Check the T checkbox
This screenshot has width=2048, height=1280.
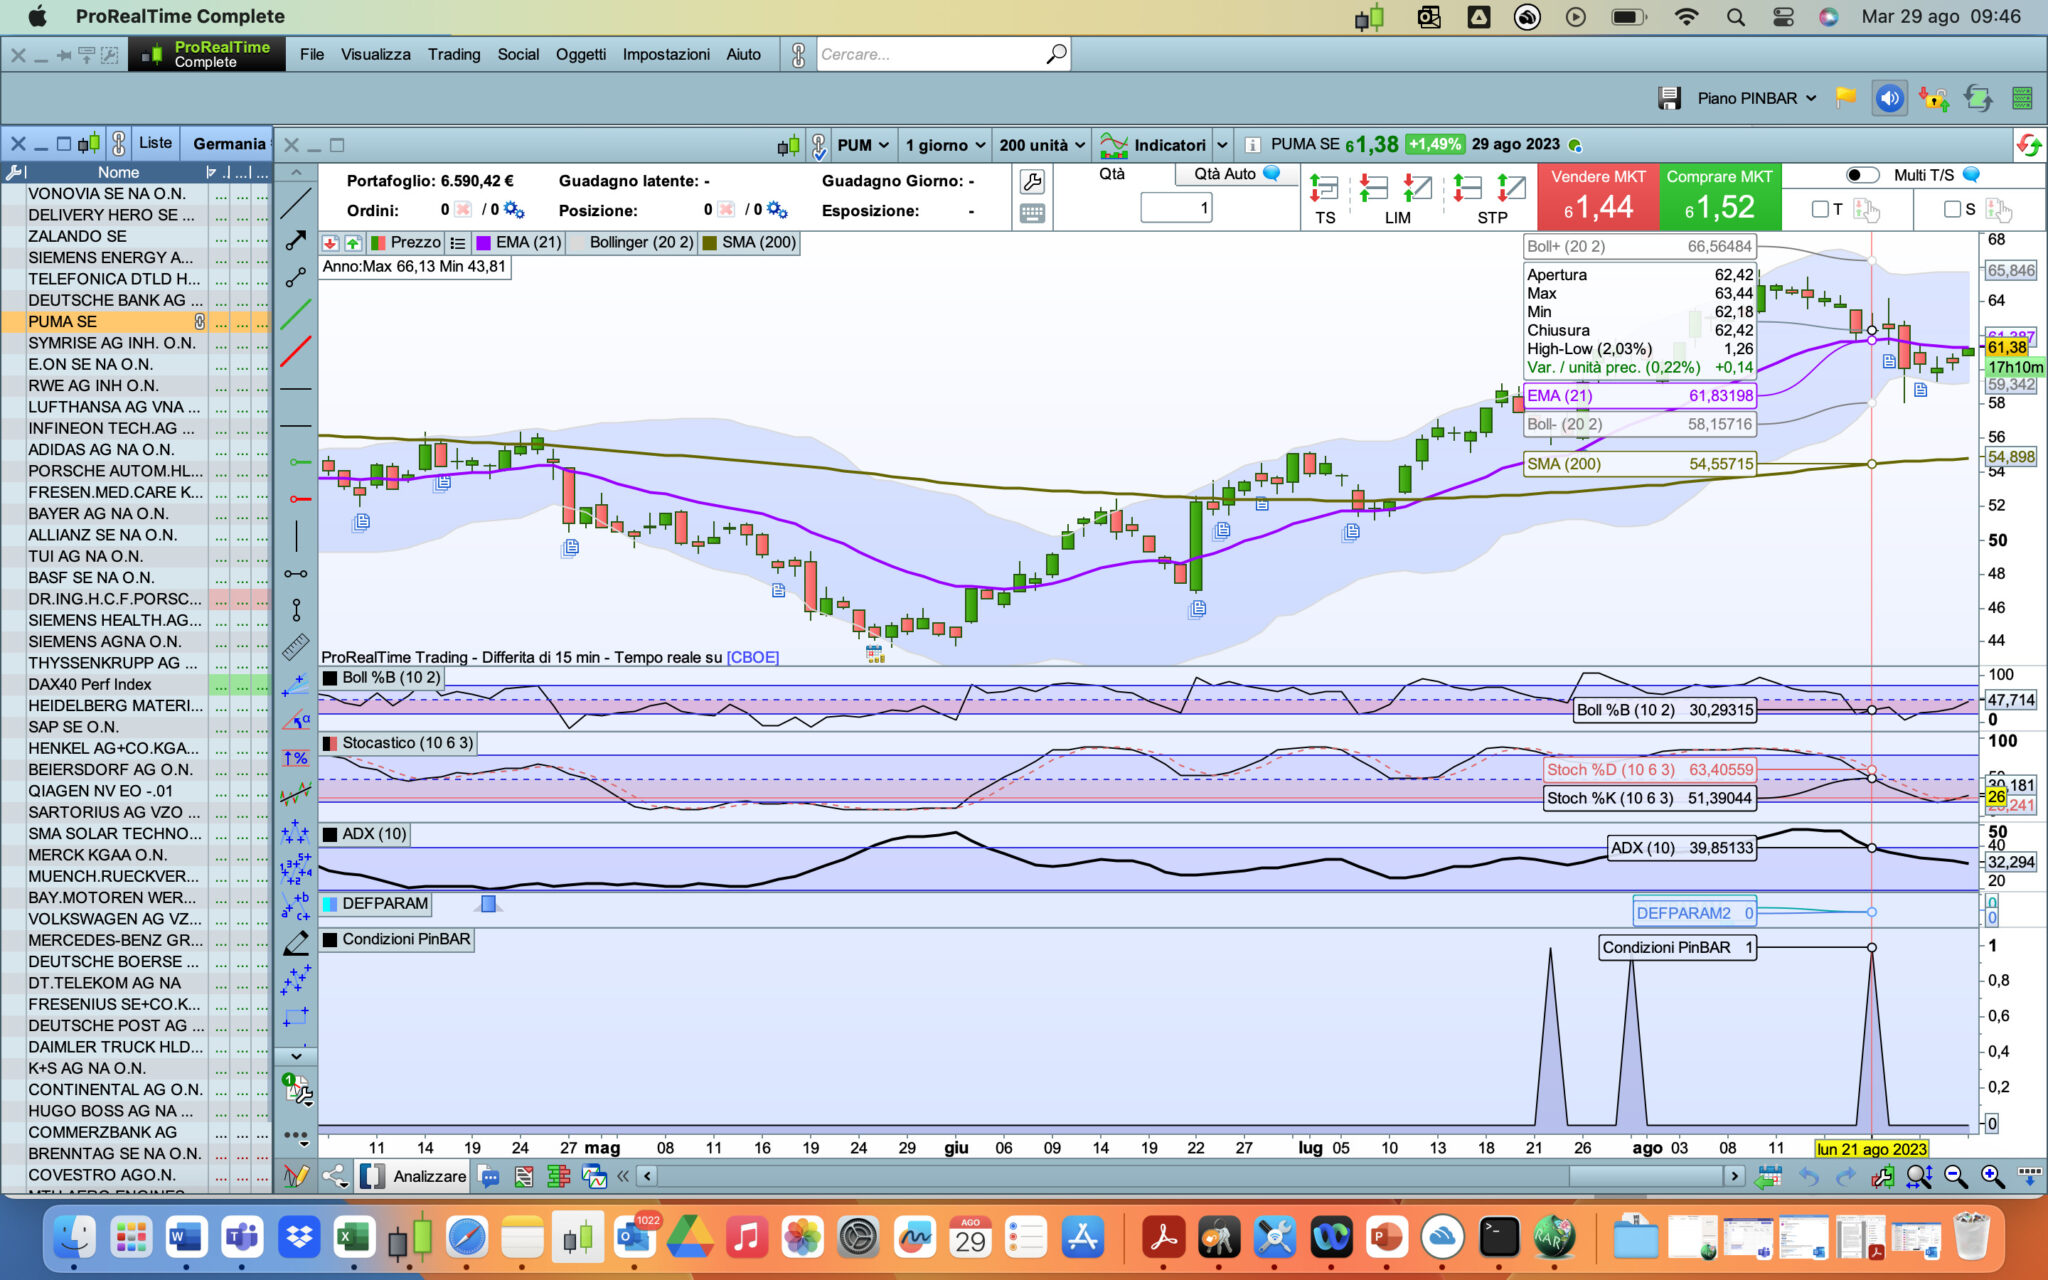[x=1820, y=209]
